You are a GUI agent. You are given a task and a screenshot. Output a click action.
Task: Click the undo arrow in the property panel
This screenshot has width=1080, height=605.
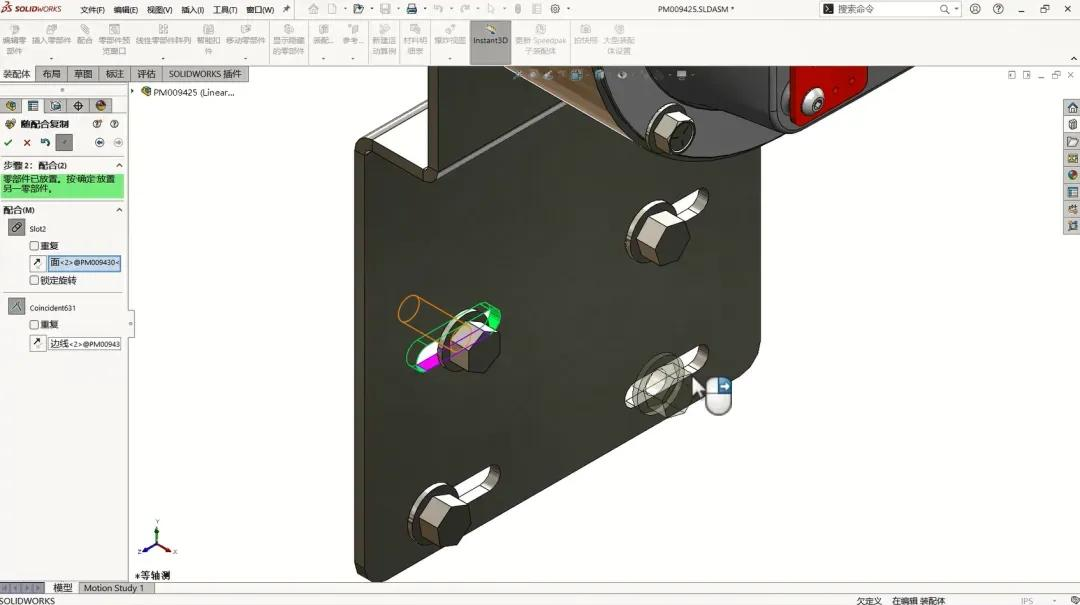(x=45, y=143)
